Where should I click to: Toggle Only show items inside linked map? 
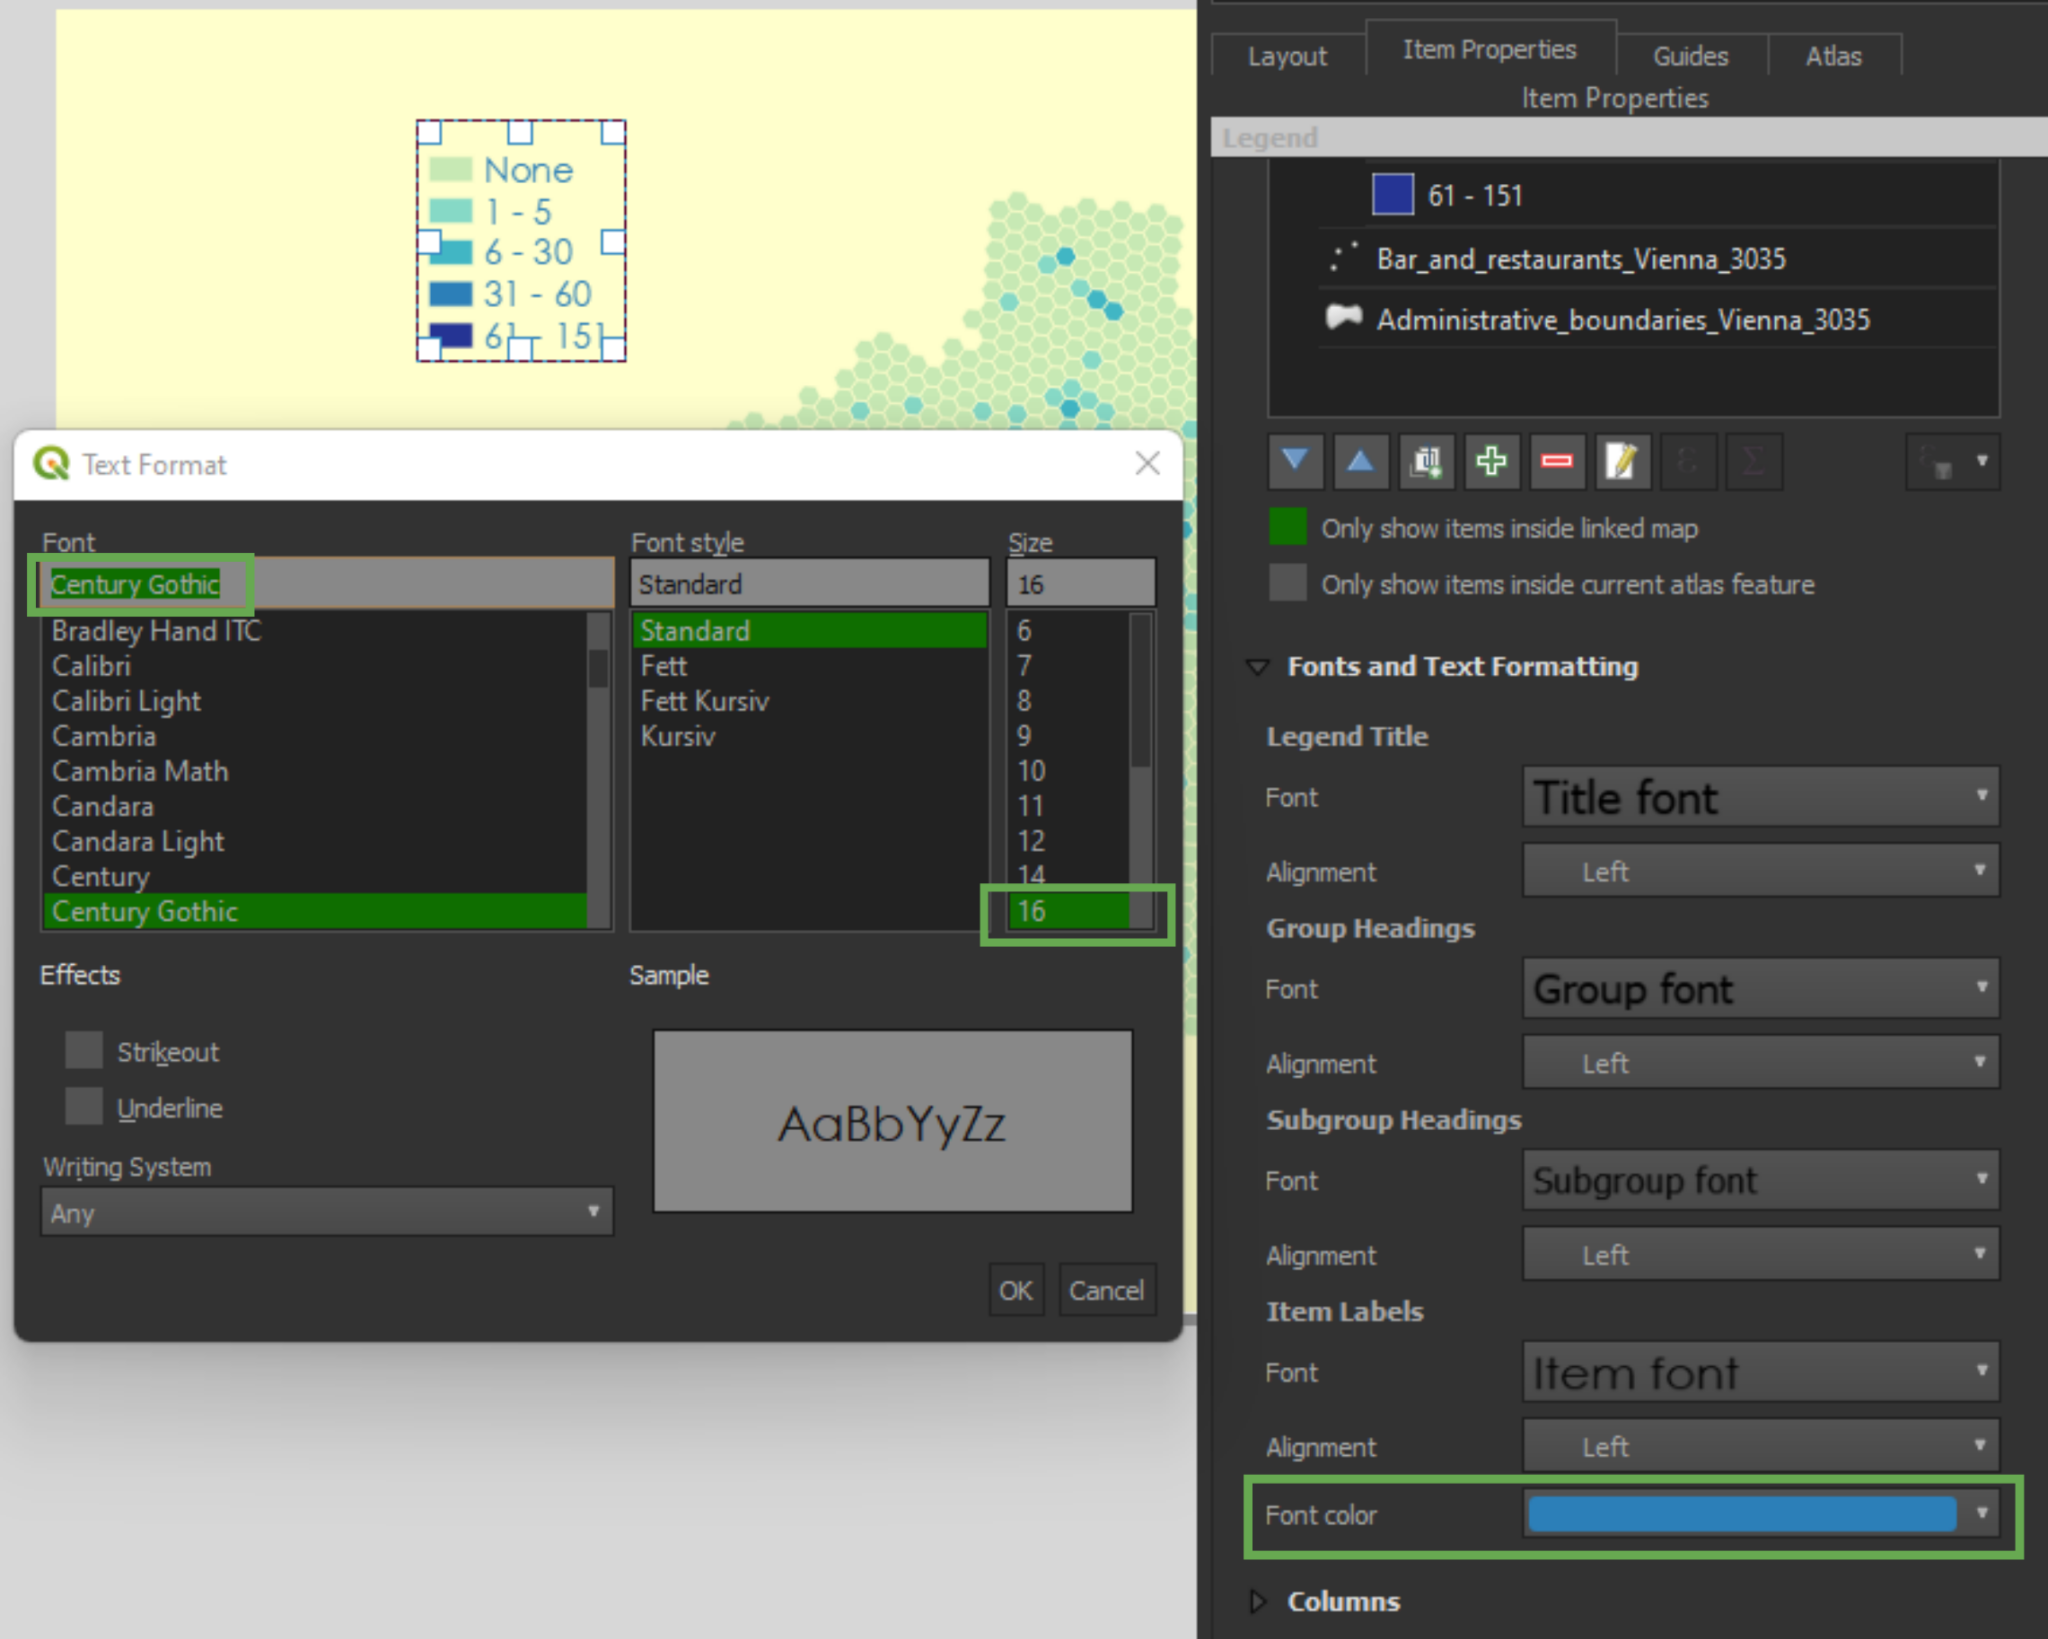[1287, 527]
